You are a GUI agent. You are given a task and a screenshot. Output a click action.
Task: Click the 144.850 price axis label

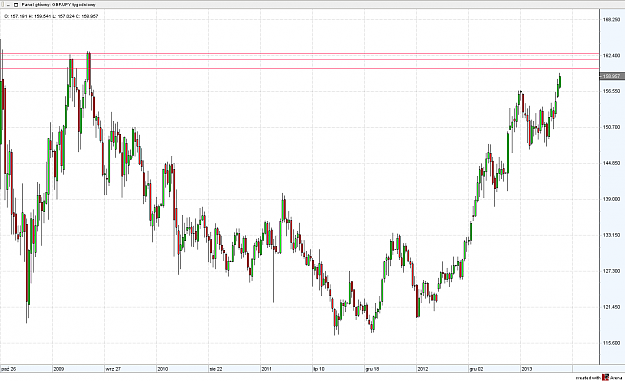click(612, 163)
